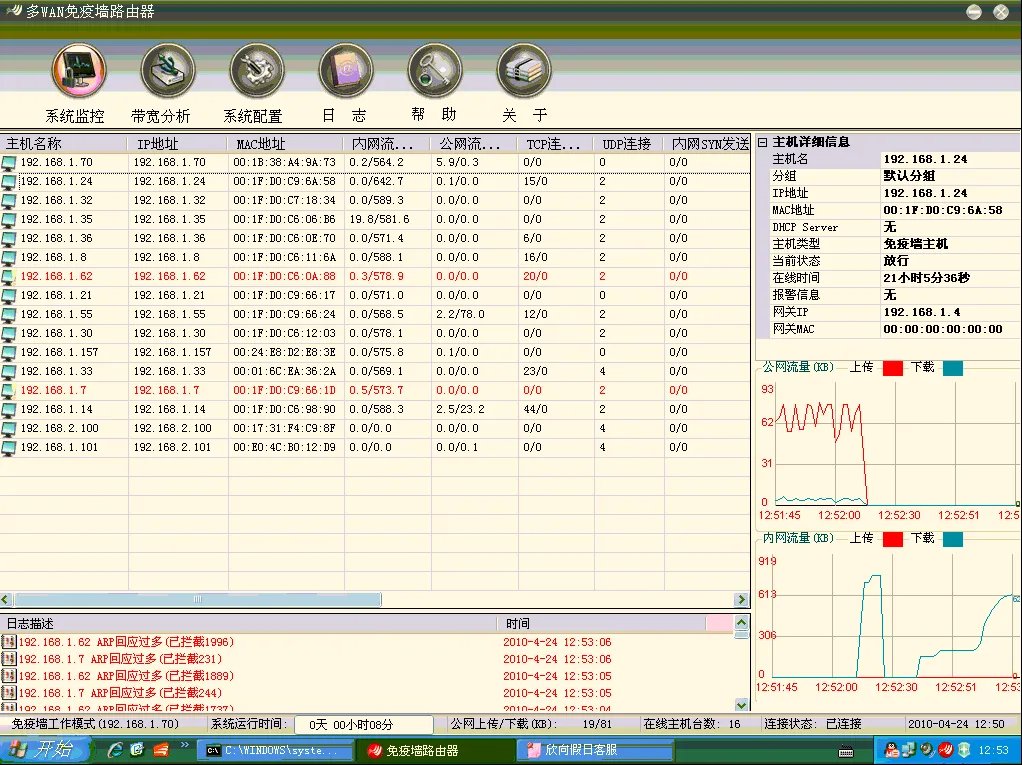Open the 日志 log book icon

coord(346,70)
